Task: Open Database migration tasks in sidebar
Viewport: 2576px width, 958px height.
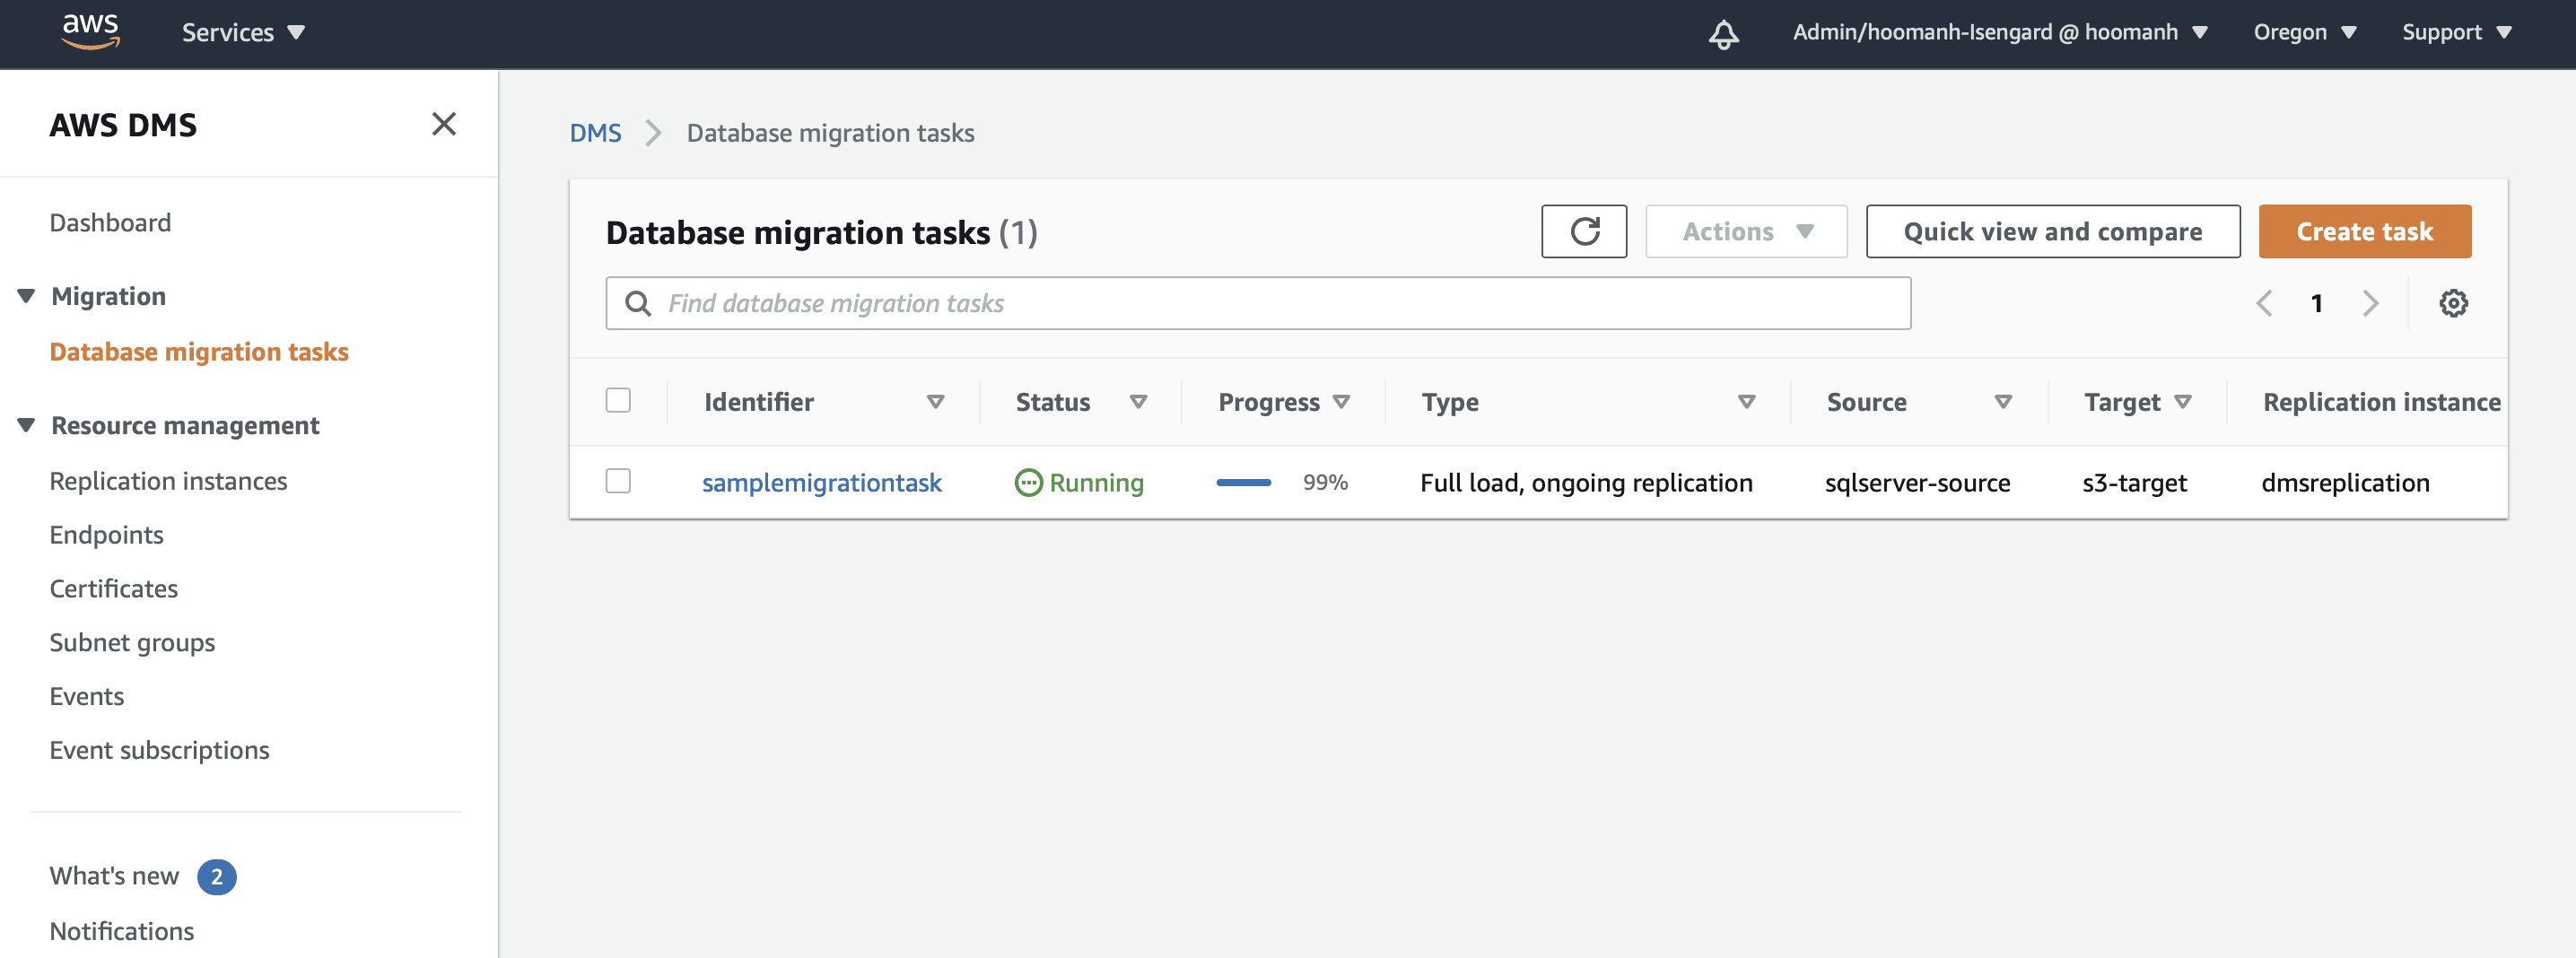Action: pyautogui.click(x=199, y=352)
